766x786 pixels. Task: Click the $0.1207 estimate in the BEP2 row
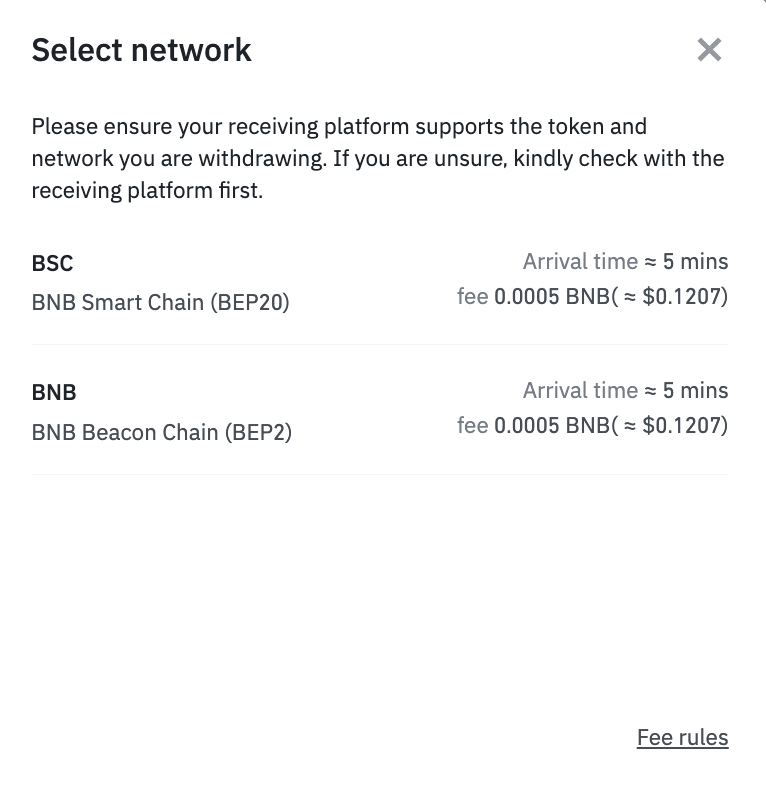point(681,426)
